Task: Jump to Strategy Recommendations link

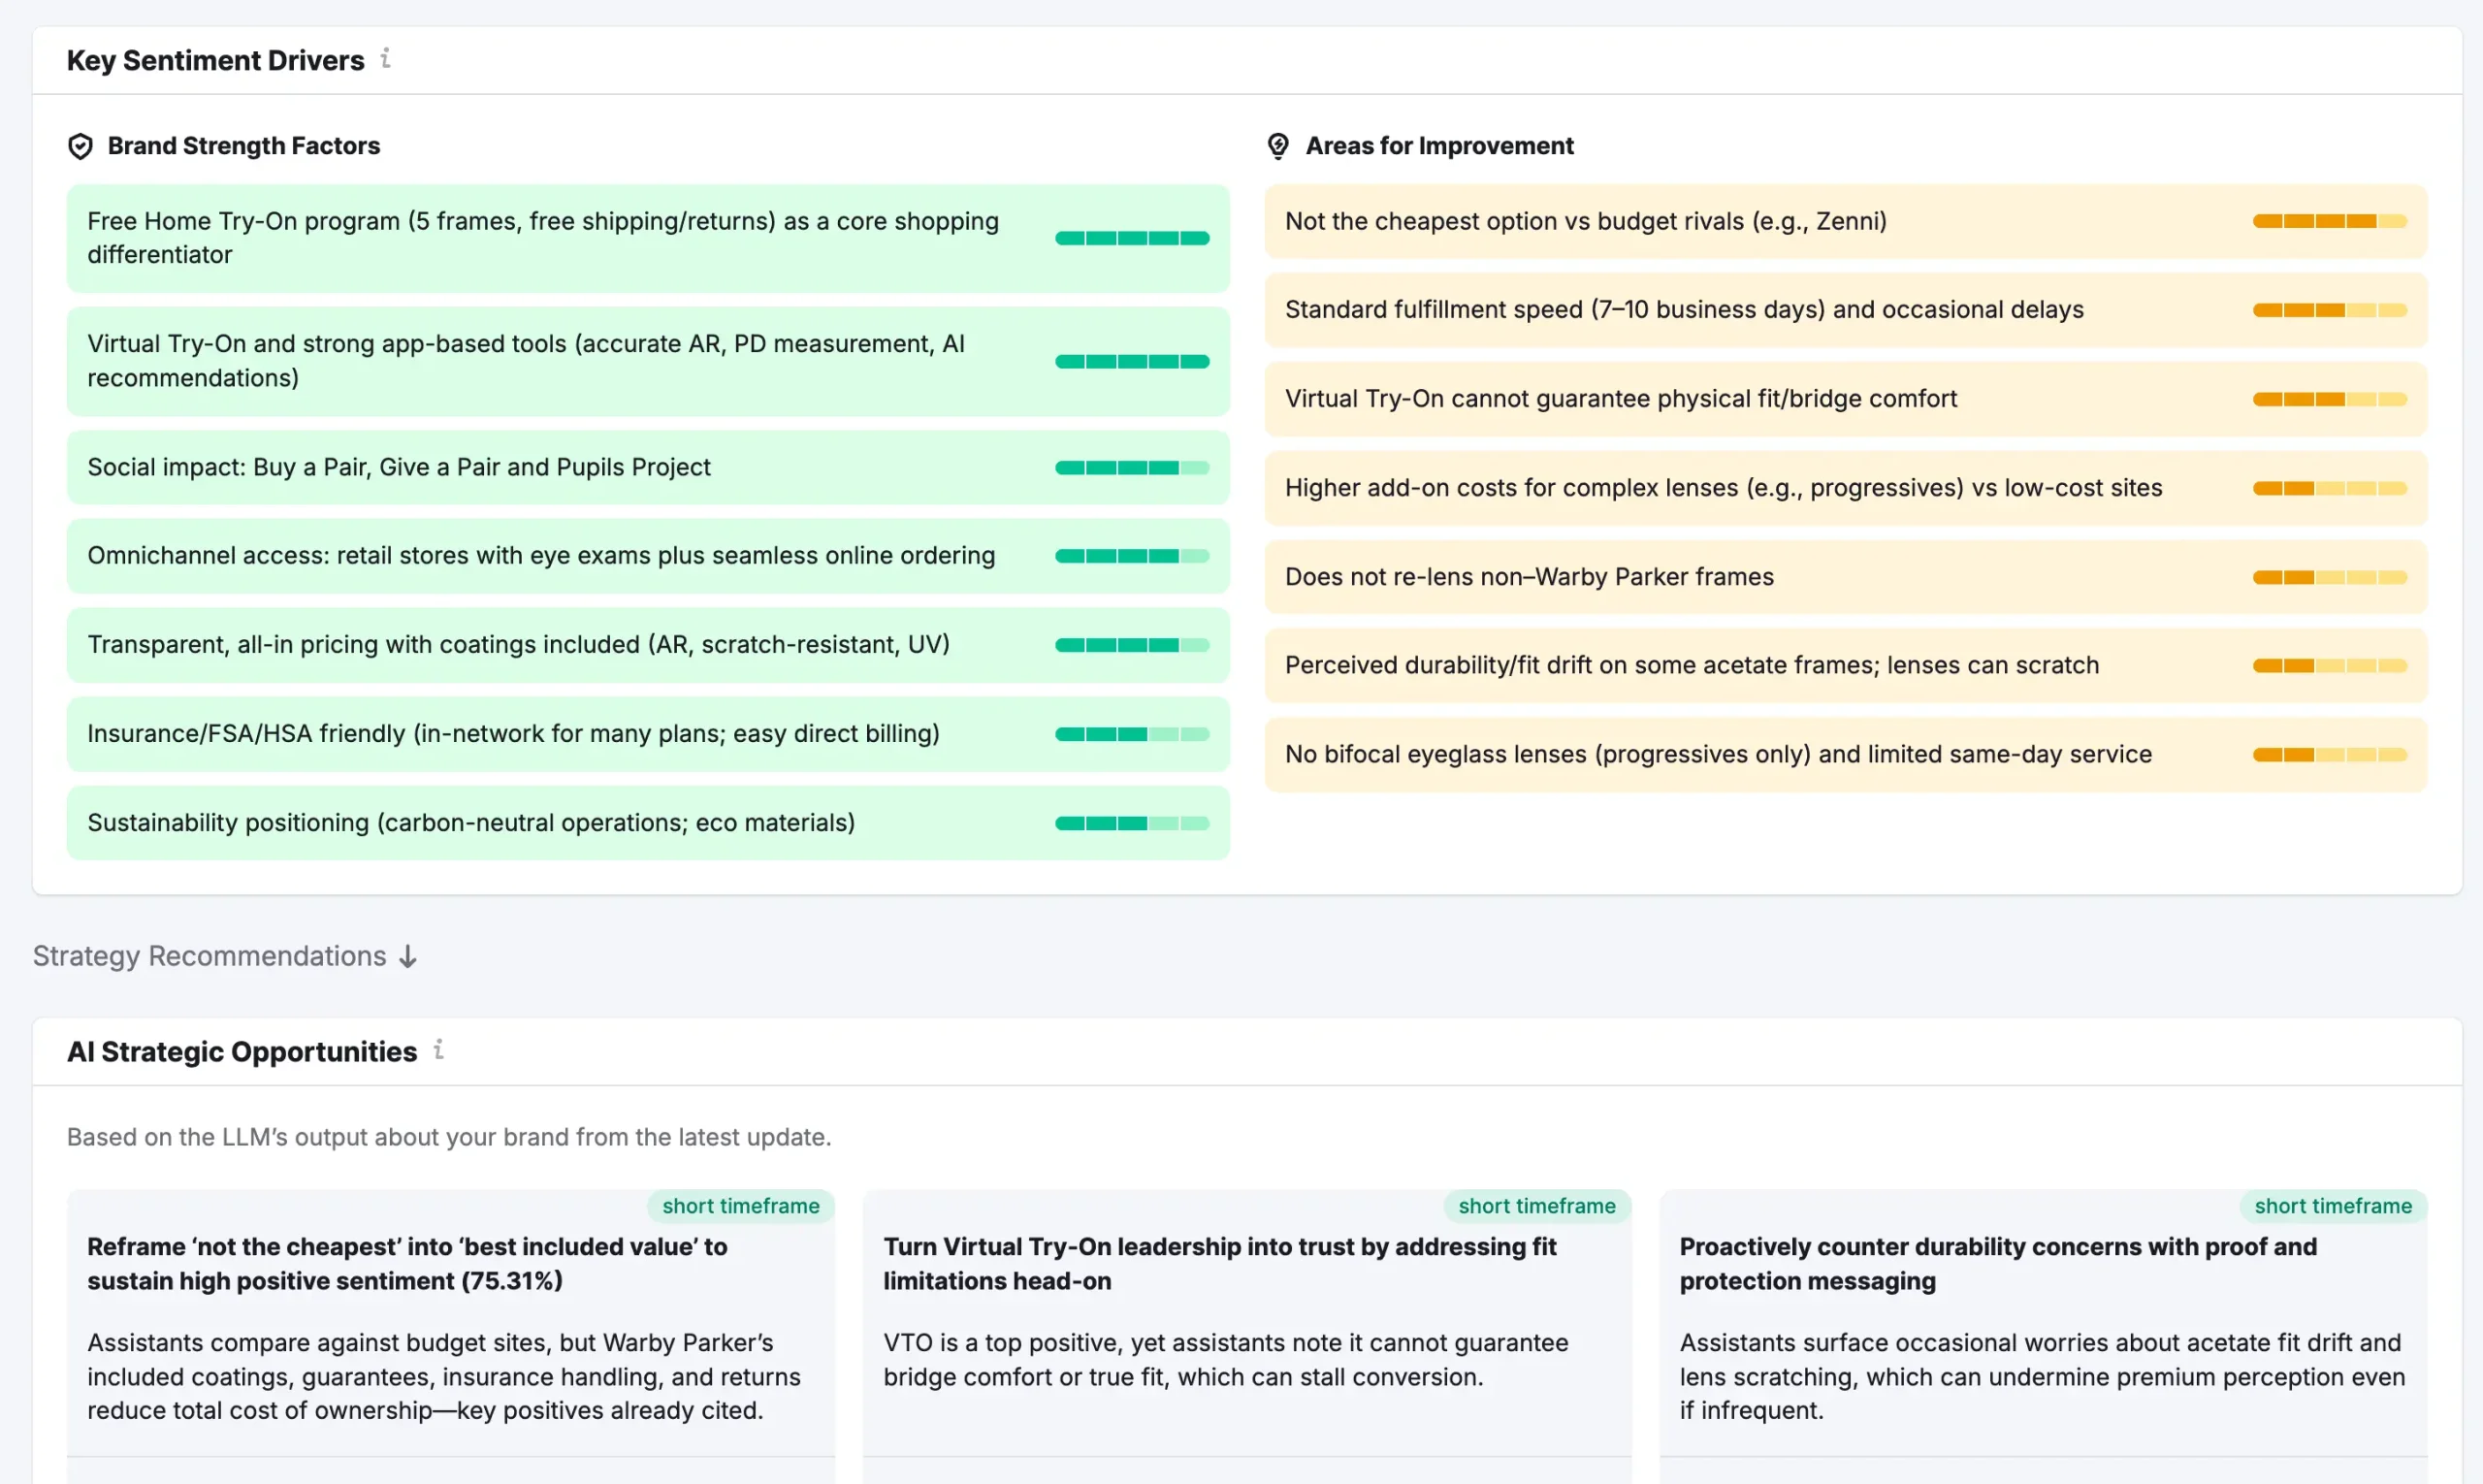Action: tap(210, 956)
